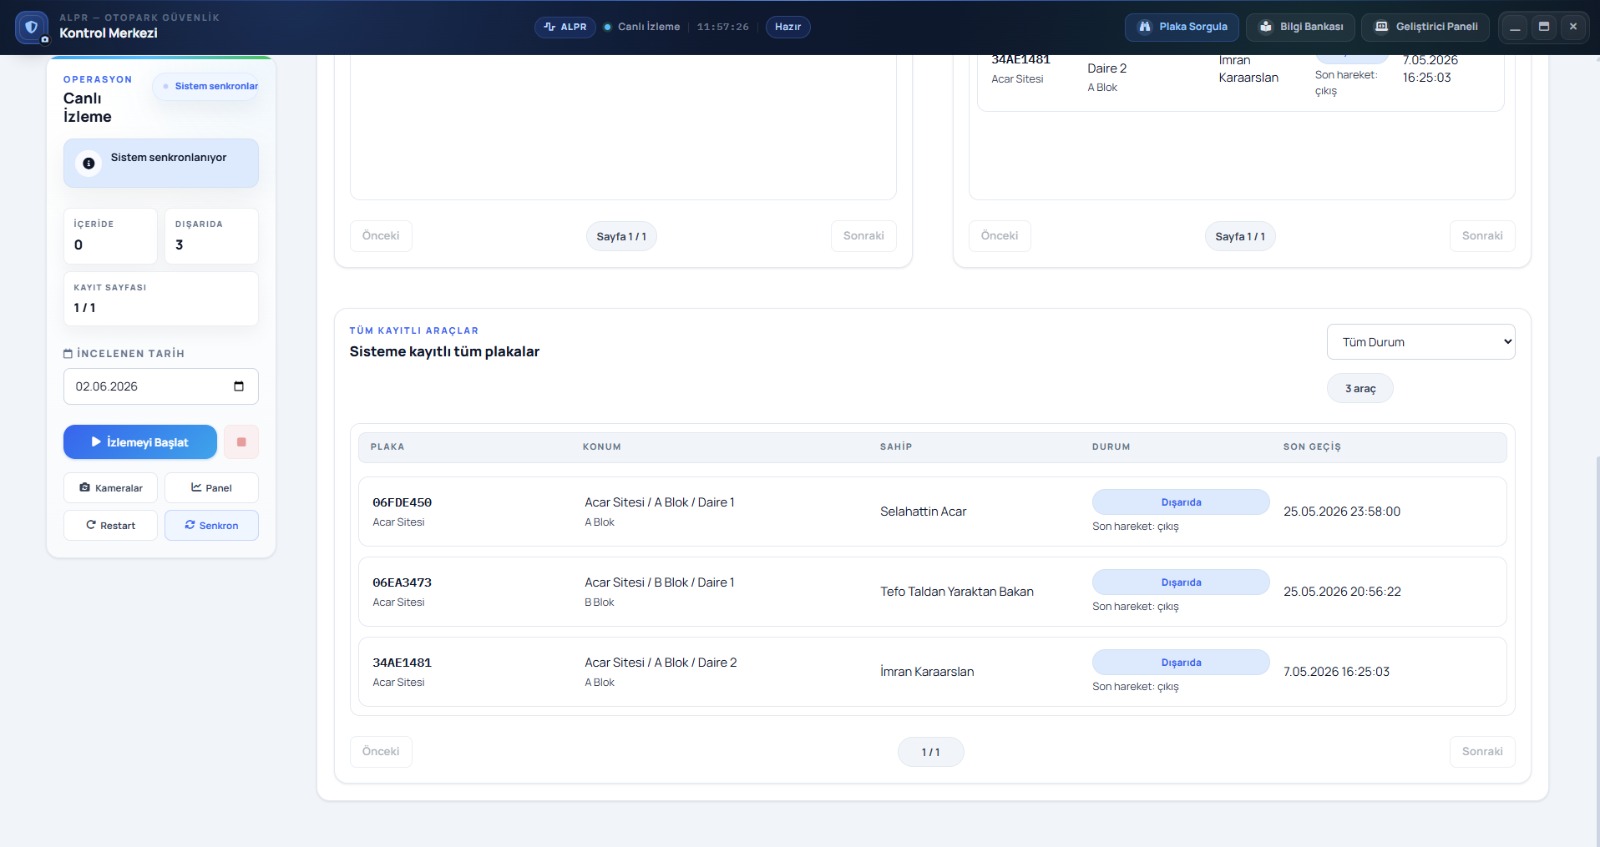Click Önceki in right upper panel
This screenshot has height=847, width=1600.
[x=999, y=236]
